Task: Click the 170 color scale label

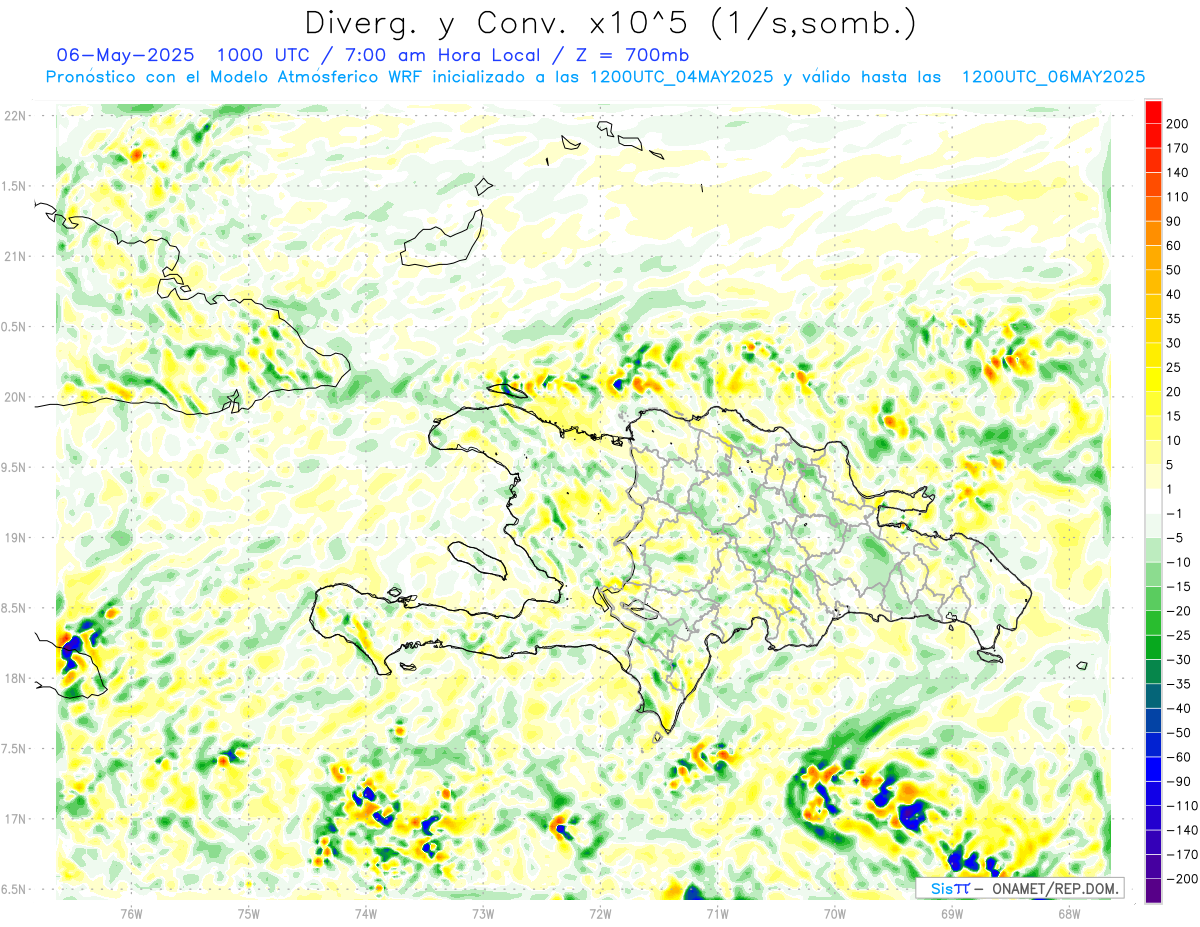Action: tap(1177, 148)
